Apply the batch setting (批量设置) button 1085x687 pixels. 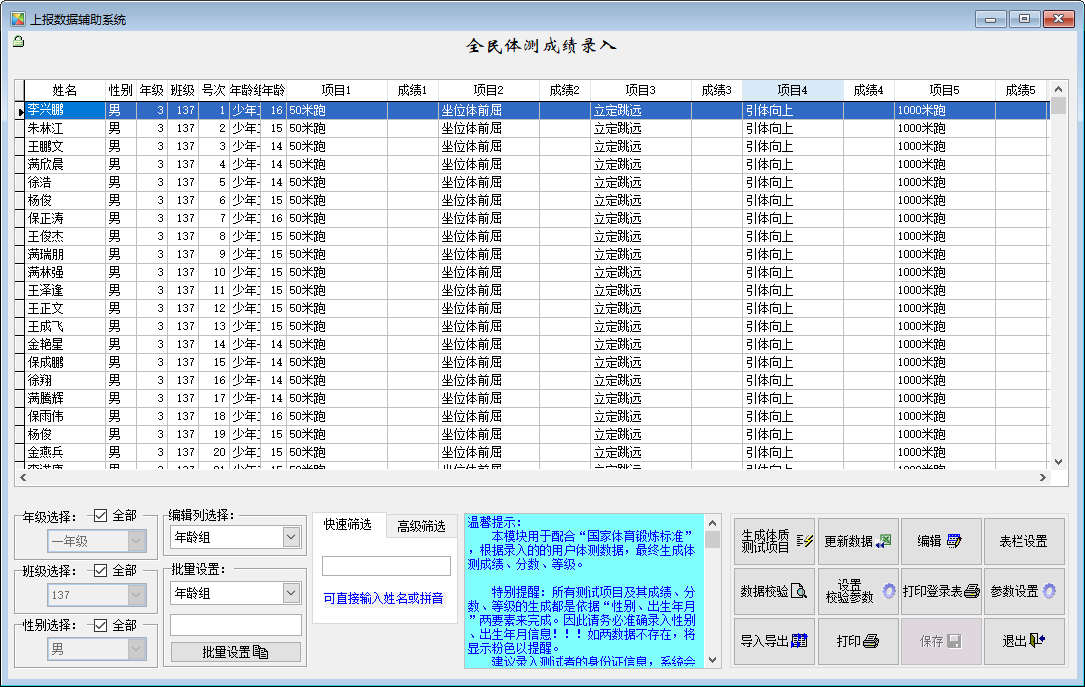[x=236, y=652]
